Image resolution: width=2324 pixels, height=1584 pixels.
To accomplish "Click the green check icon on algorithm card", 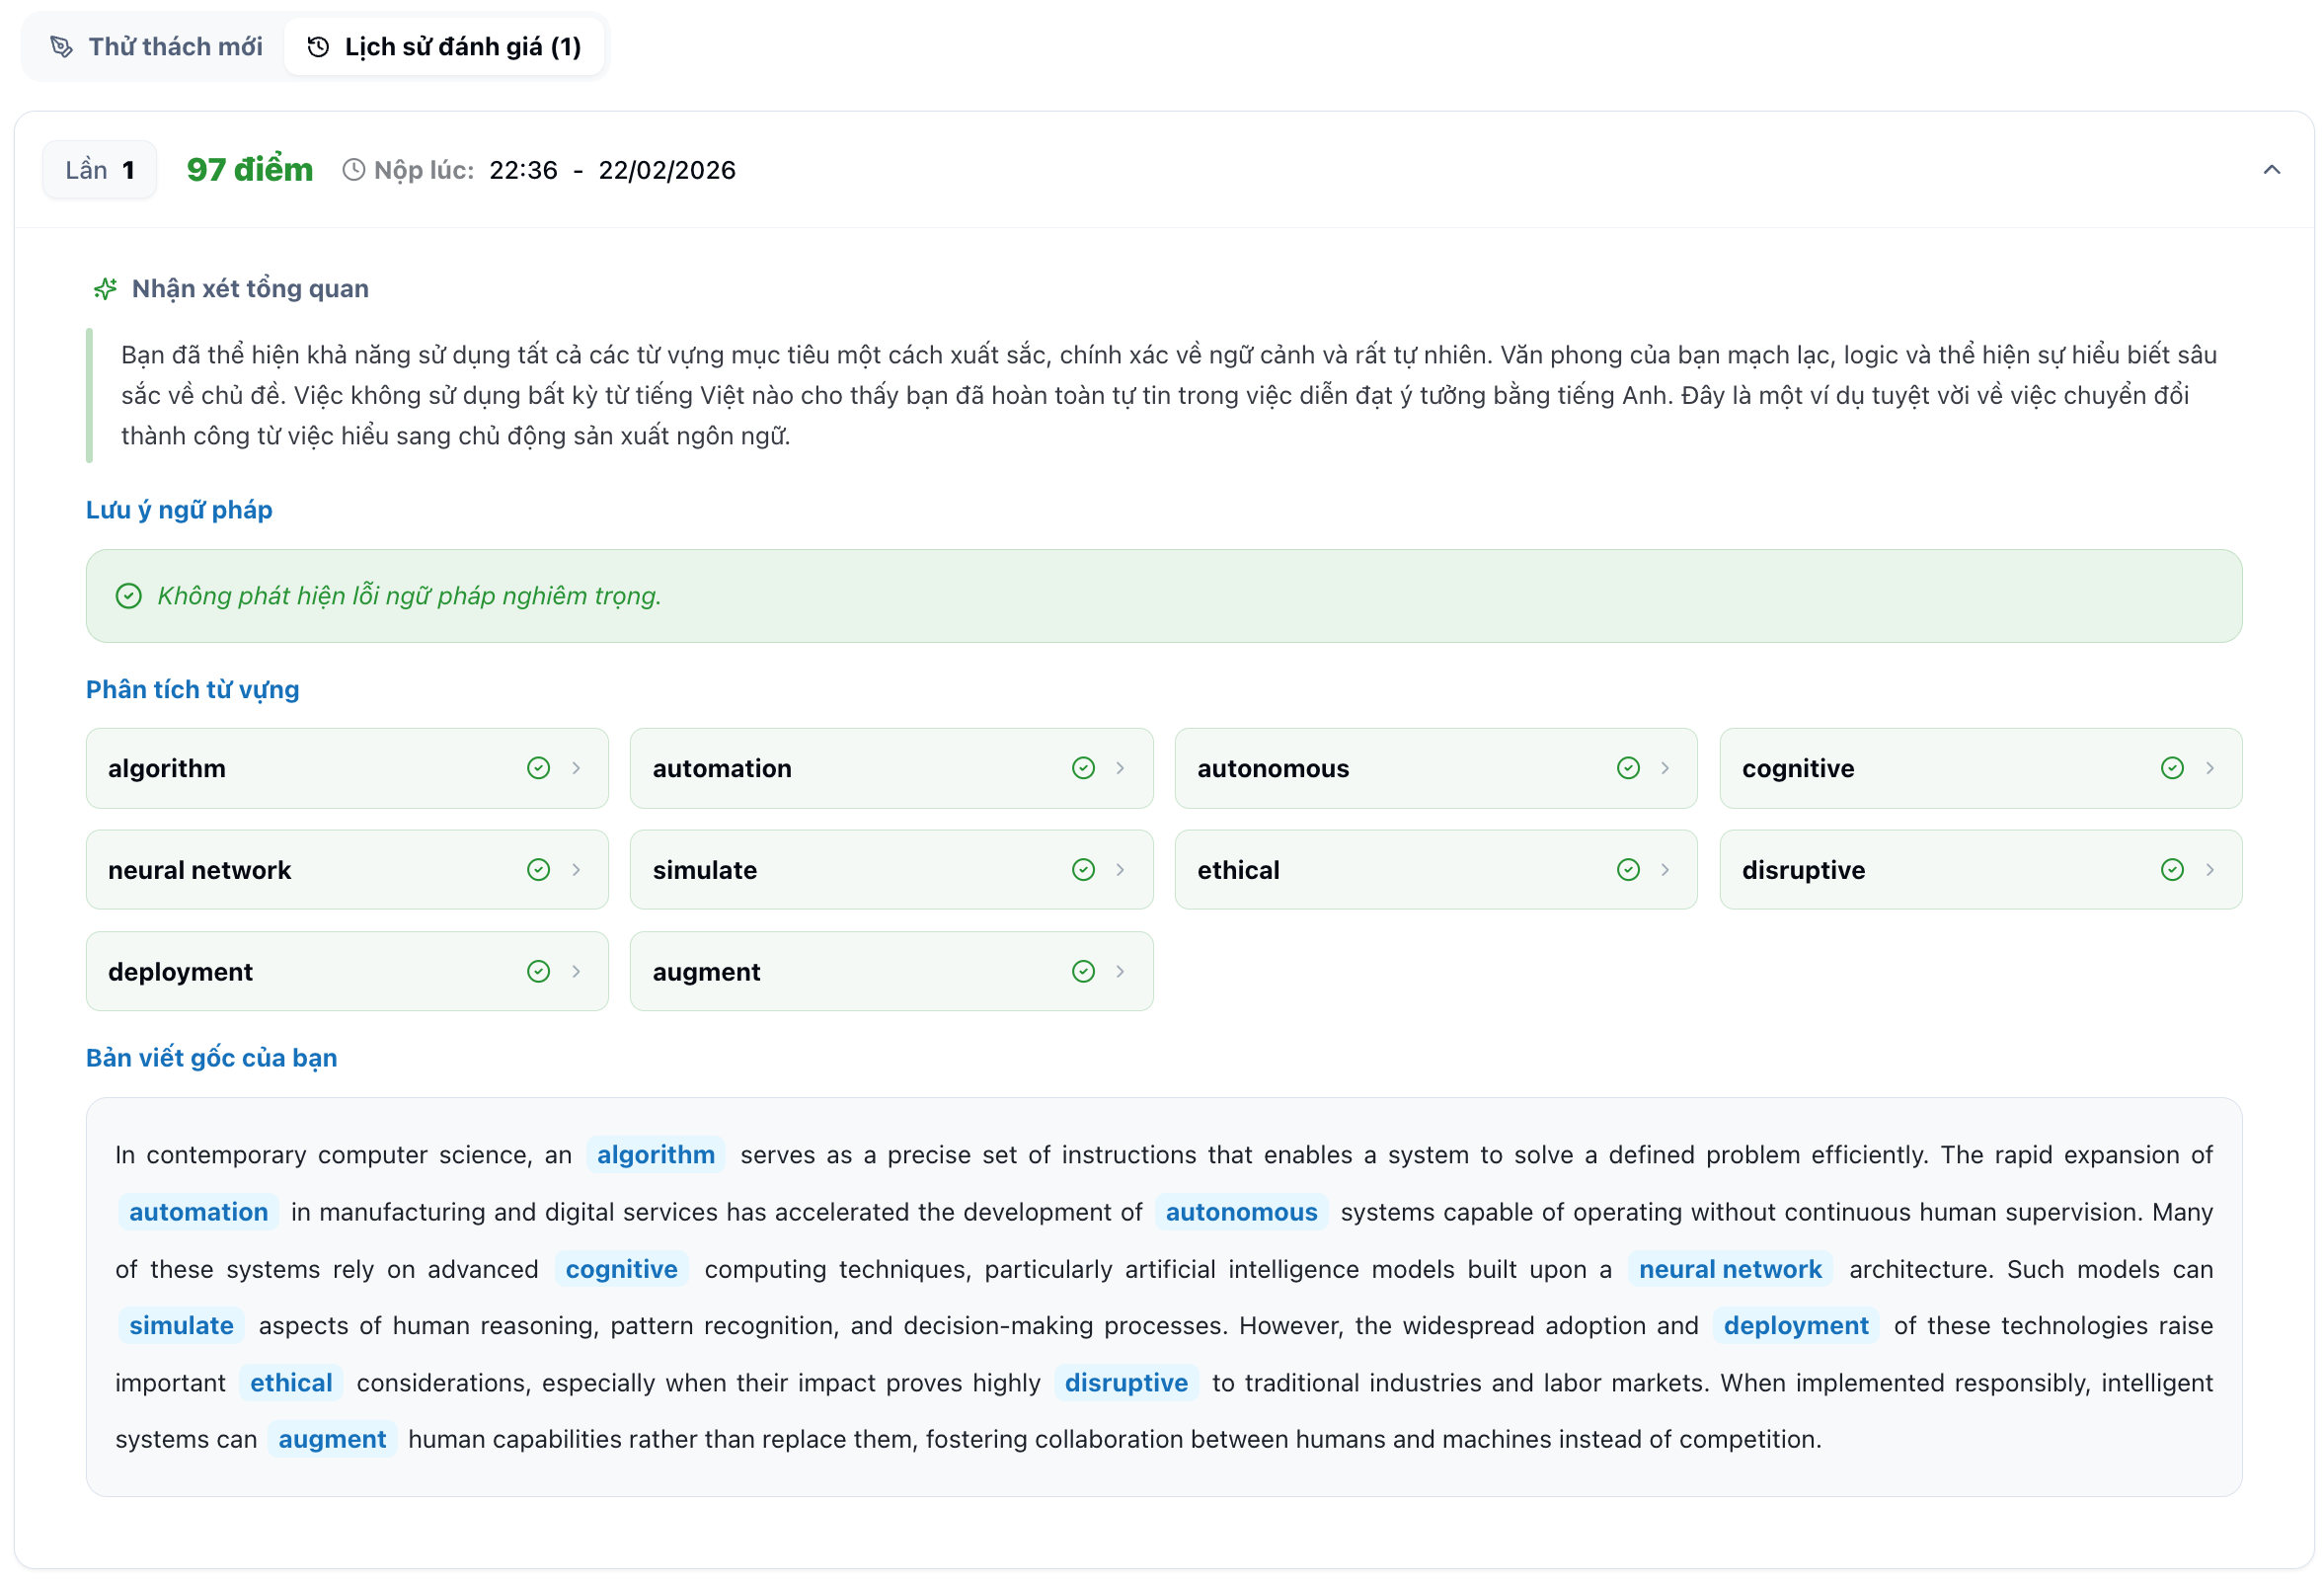I will click(538, 768).
